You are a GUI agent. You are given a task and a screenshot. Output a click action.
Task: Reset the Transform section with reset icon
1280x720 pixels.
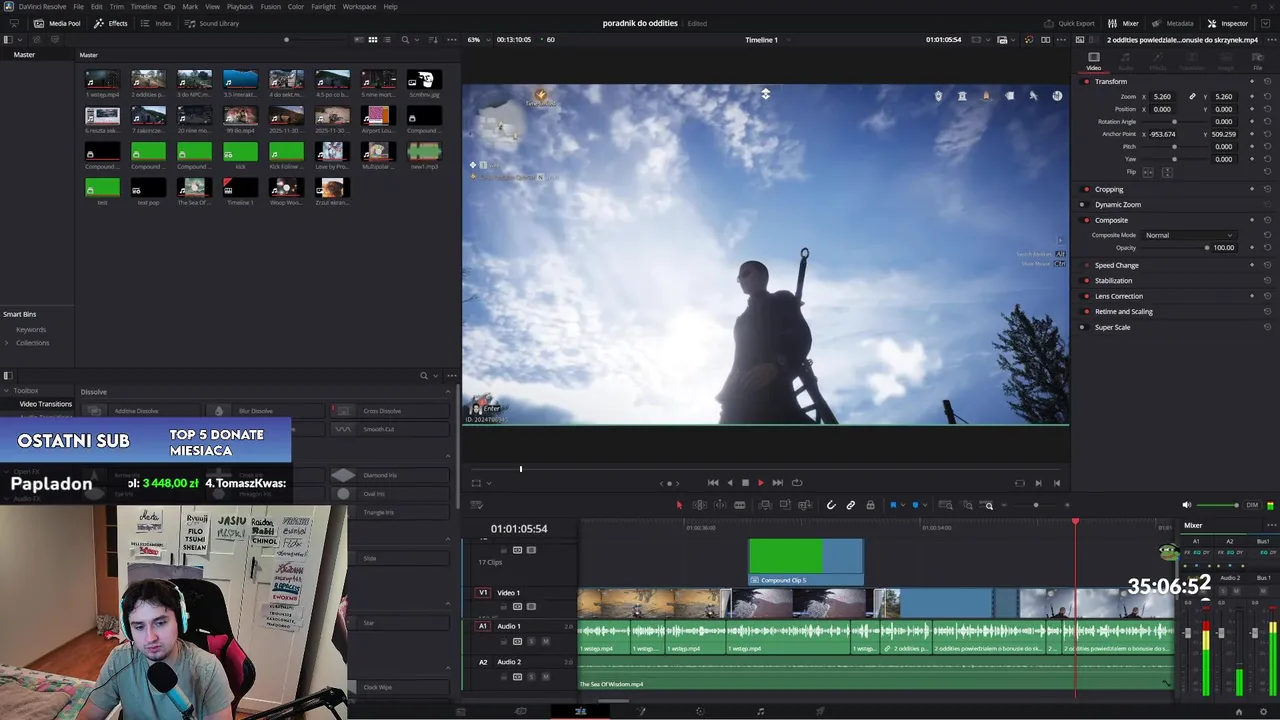1267,81
